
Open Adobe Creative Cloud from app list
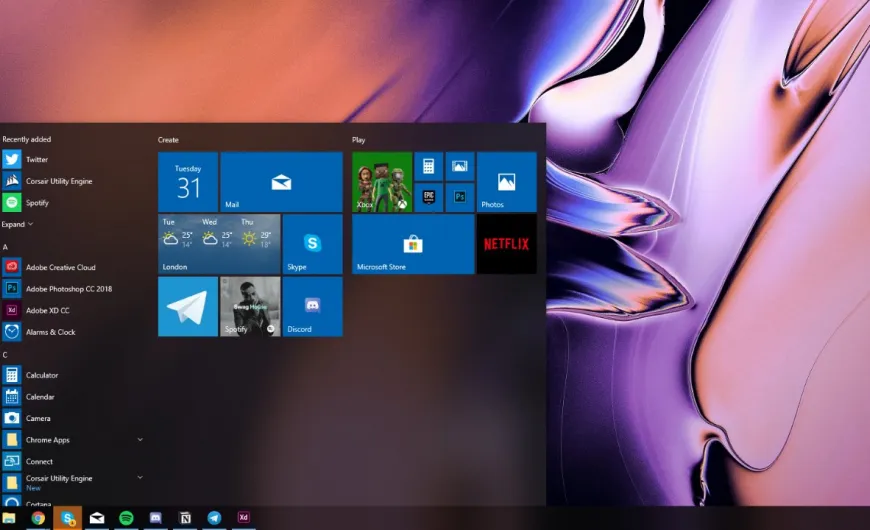coord(72,267)
